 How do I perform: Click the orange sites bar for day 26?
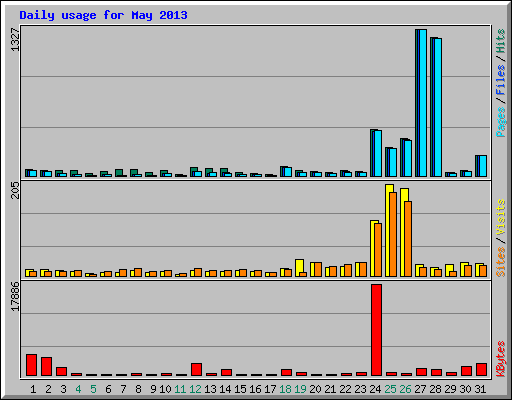408,239
